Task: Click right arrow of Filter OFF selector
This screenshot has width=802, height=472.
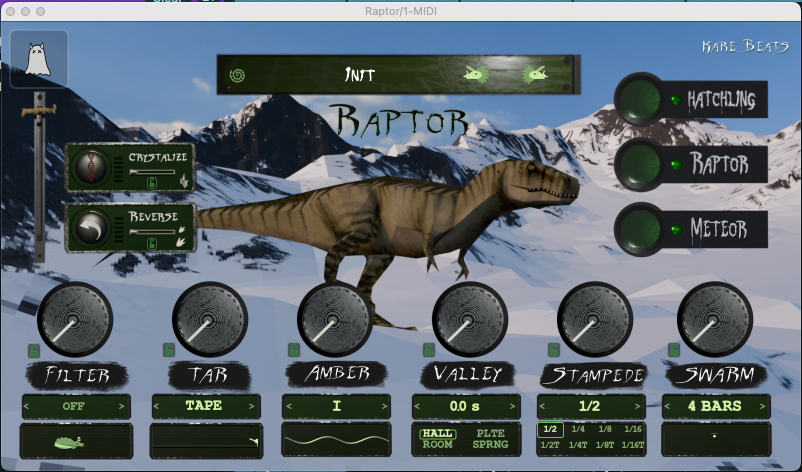Action: 122,407
